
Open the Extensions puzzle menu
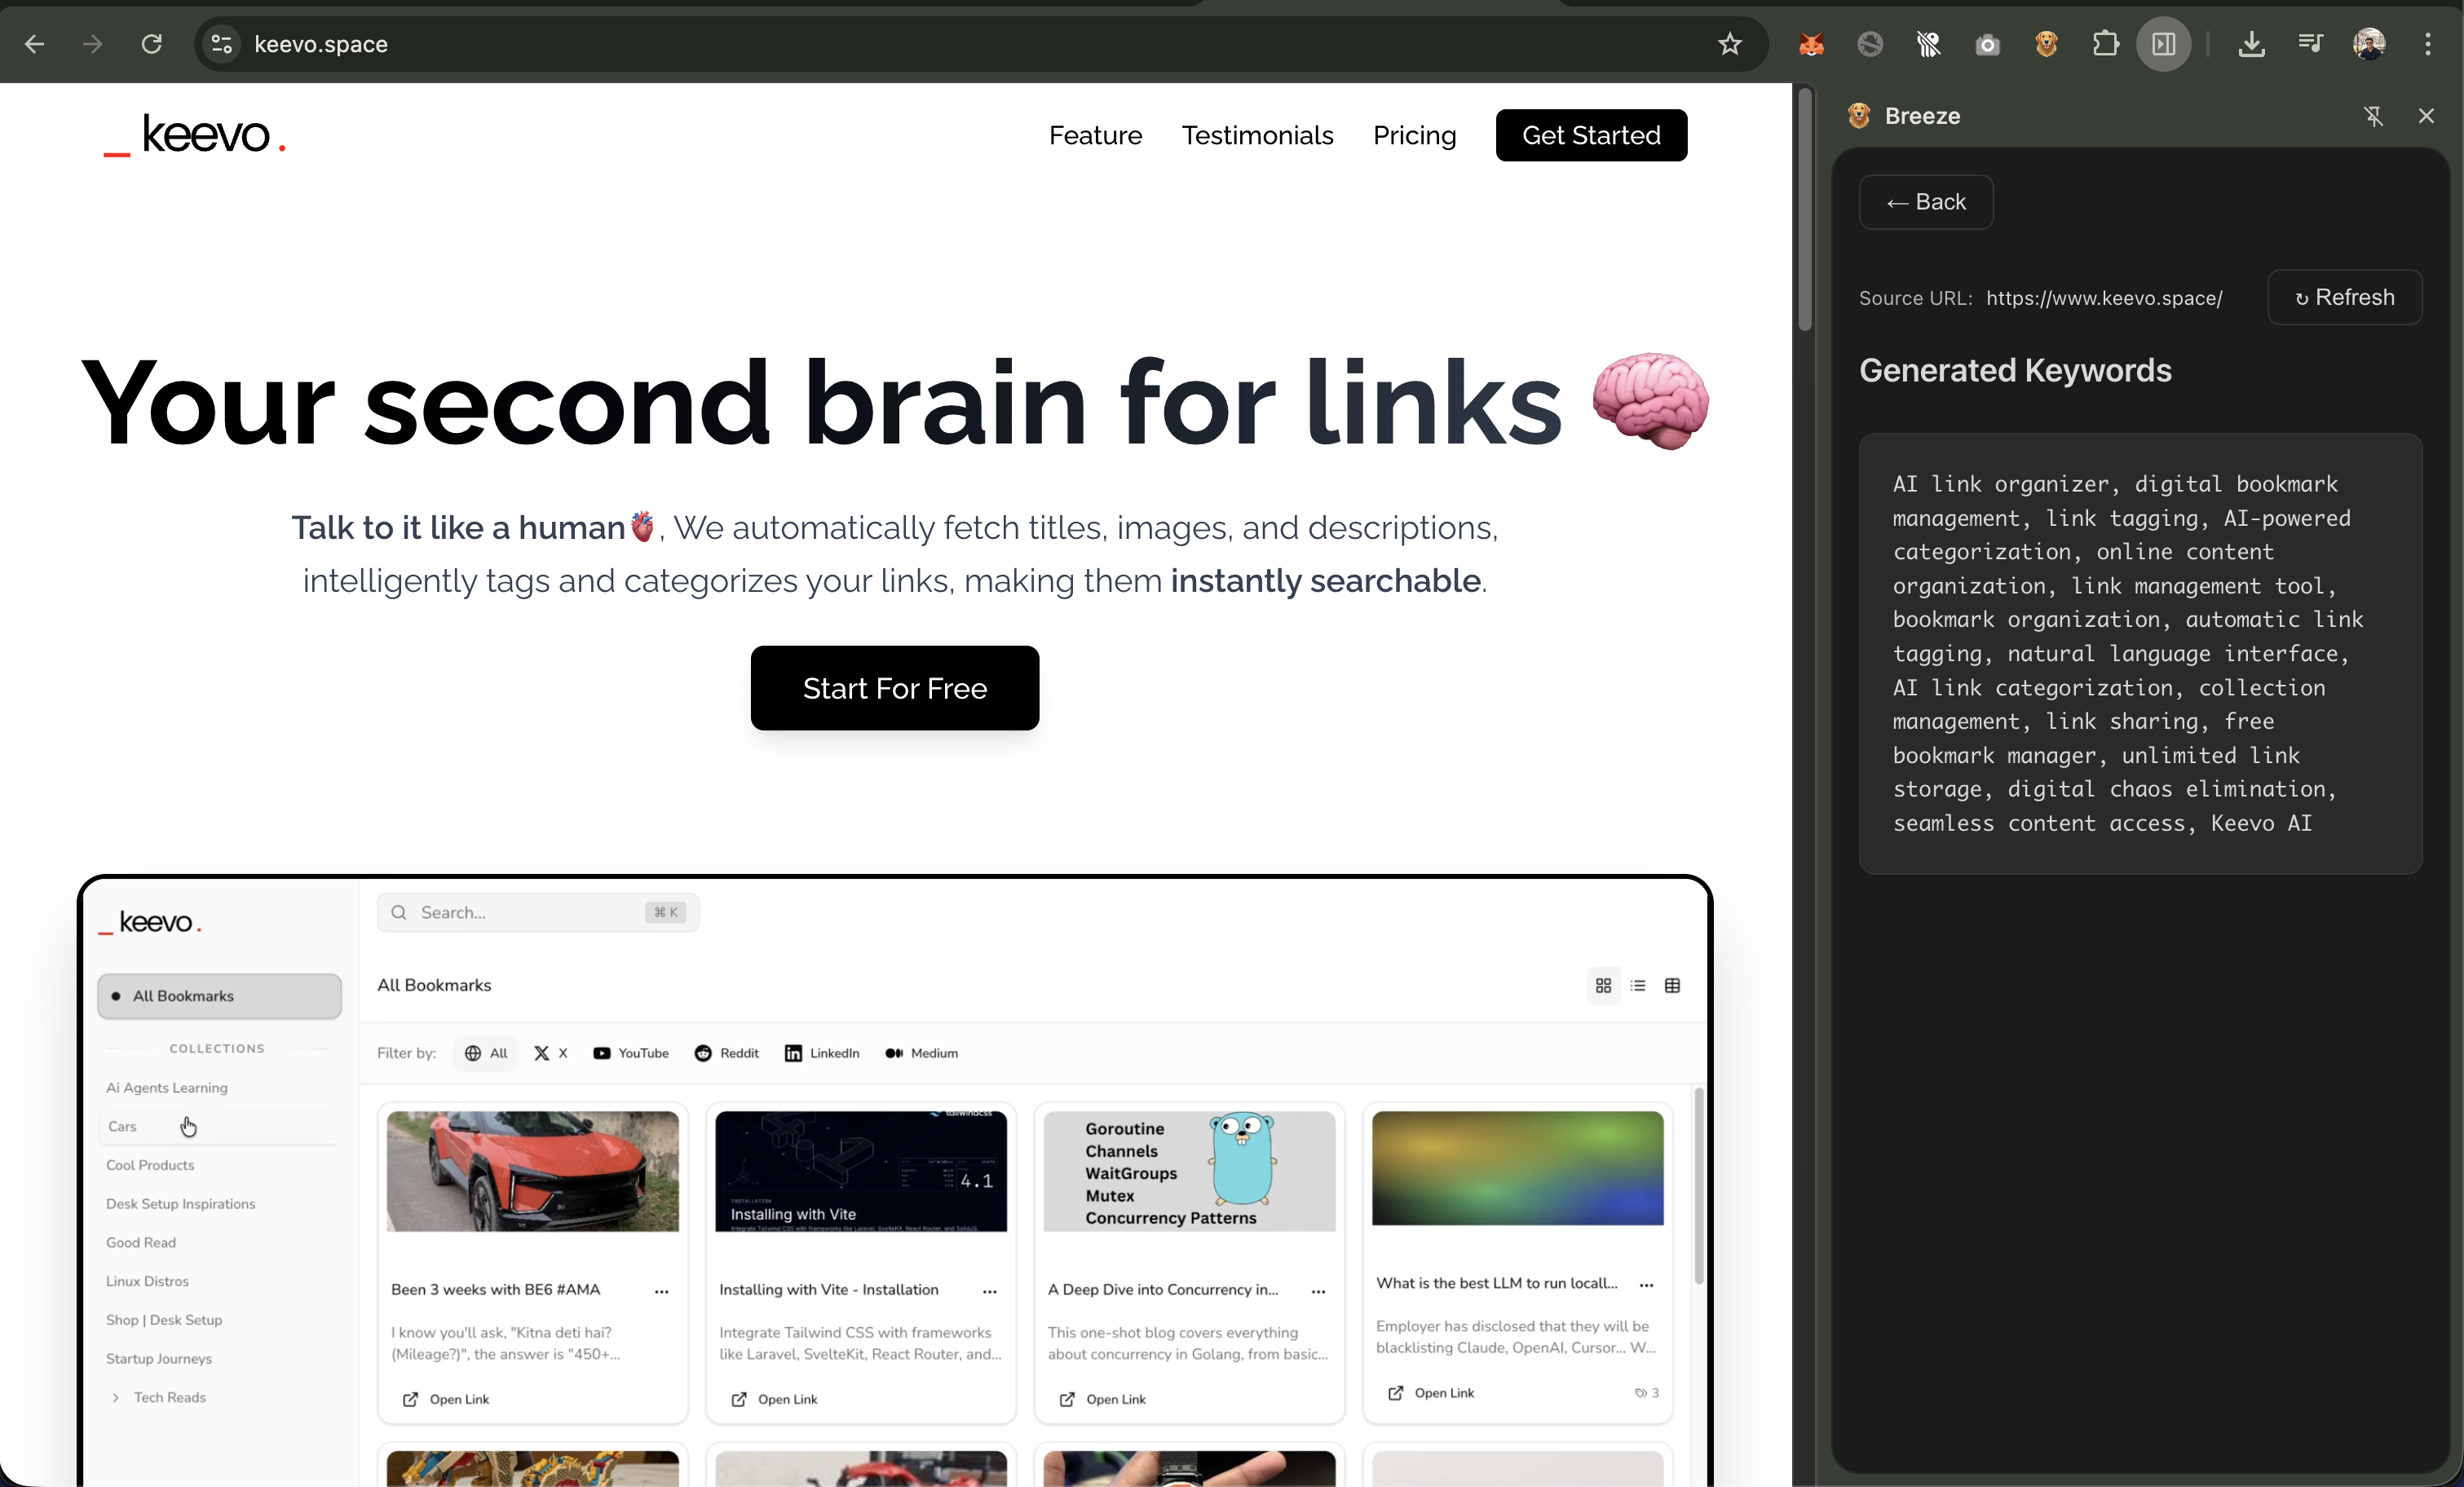point(2105,44)
